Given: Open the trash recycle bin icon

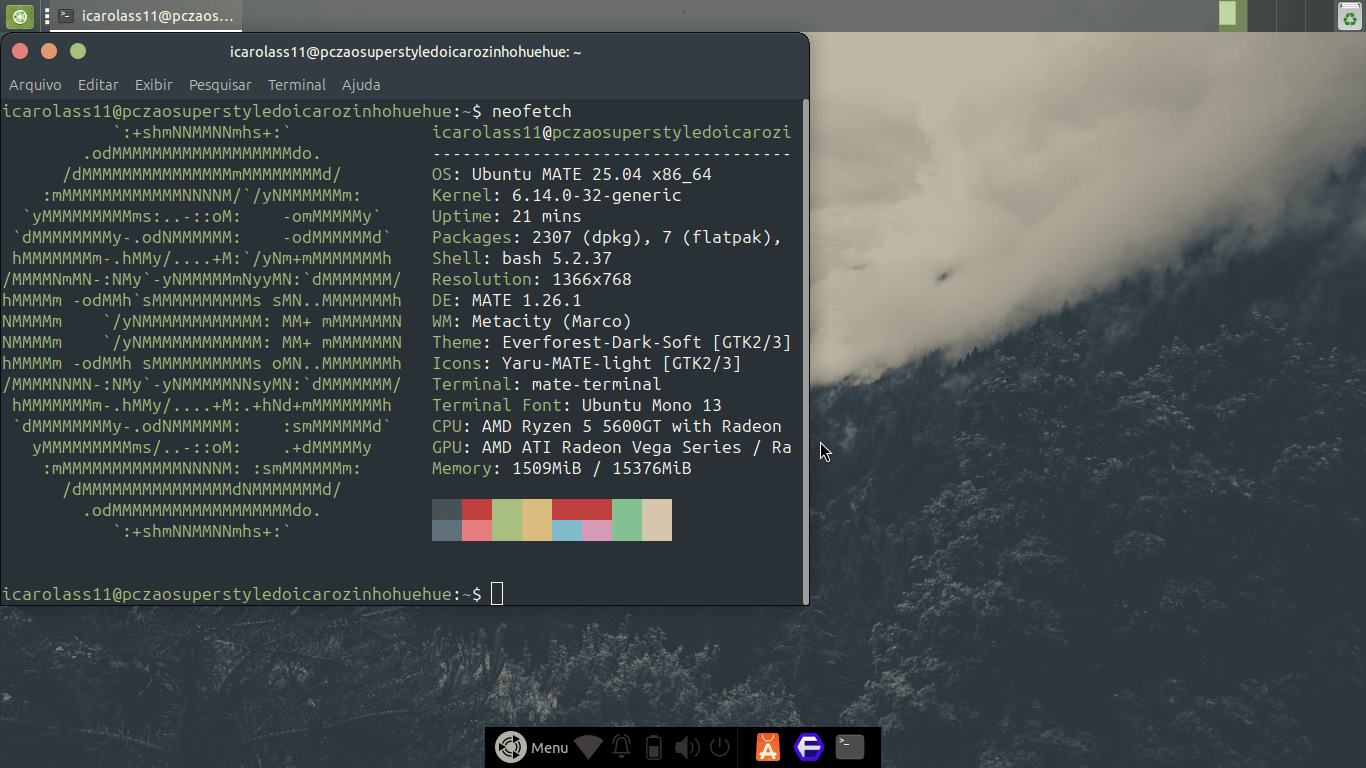Looking at the screenshot, I should (1350, 15).
